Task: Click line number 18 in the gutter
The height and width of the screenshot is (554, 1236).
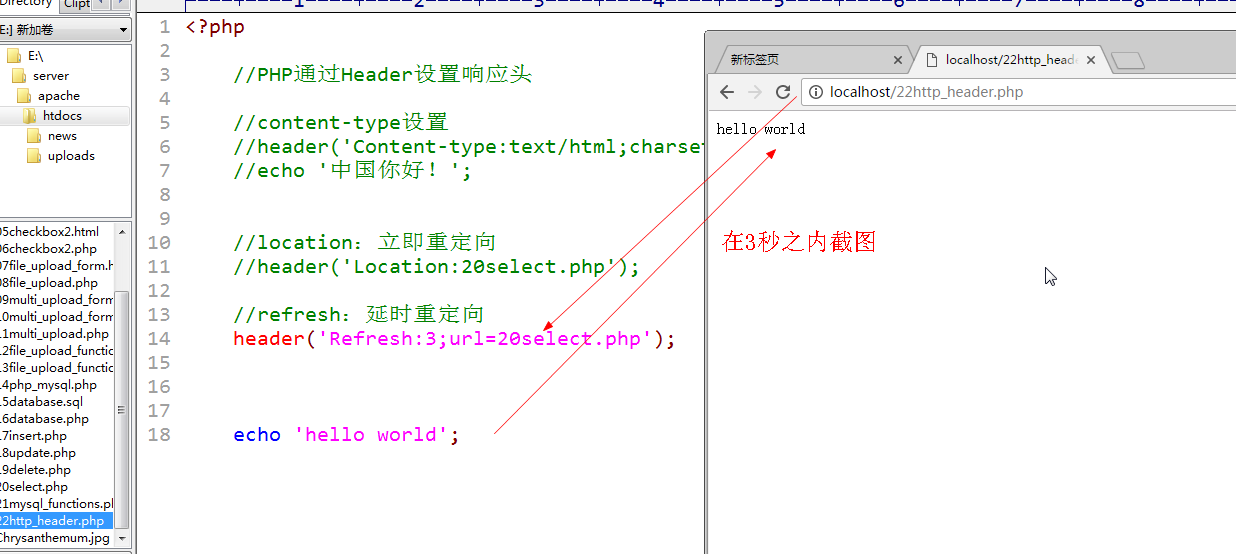Action: coord(159,435)
